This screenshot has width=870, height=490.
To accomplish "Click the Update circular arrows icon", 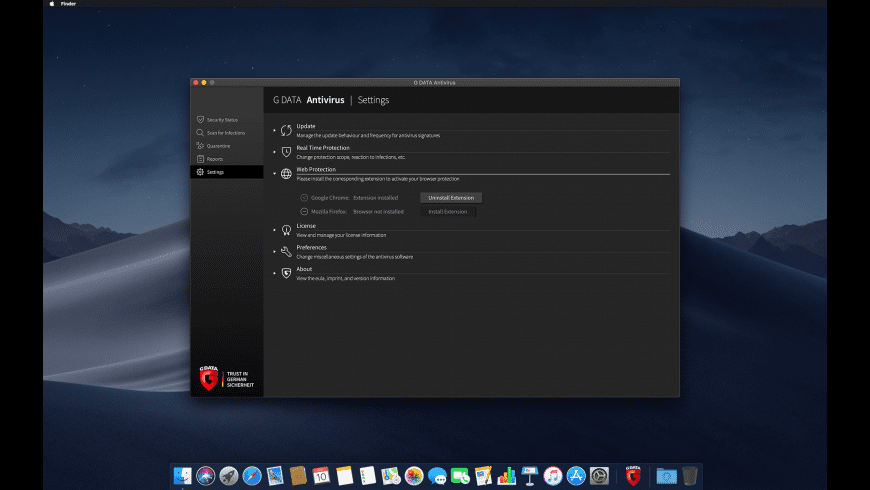I will [x=286, y=130].
